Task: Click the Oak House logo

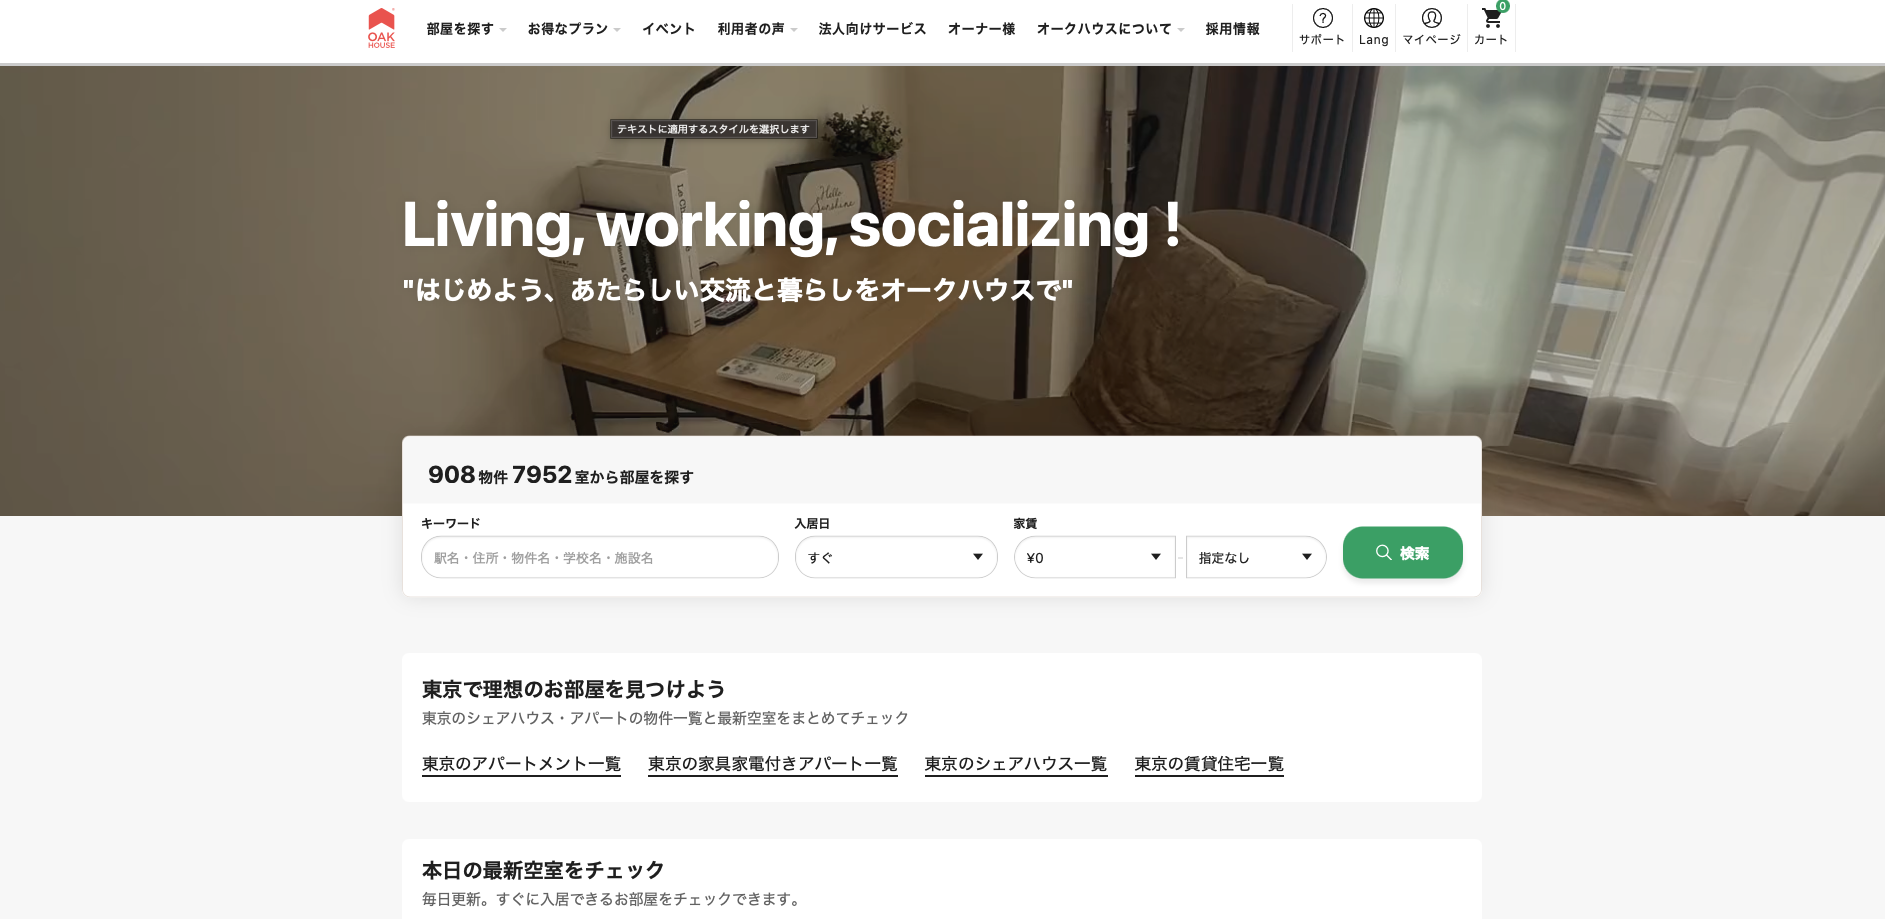Action: click(x=381, y=28)
